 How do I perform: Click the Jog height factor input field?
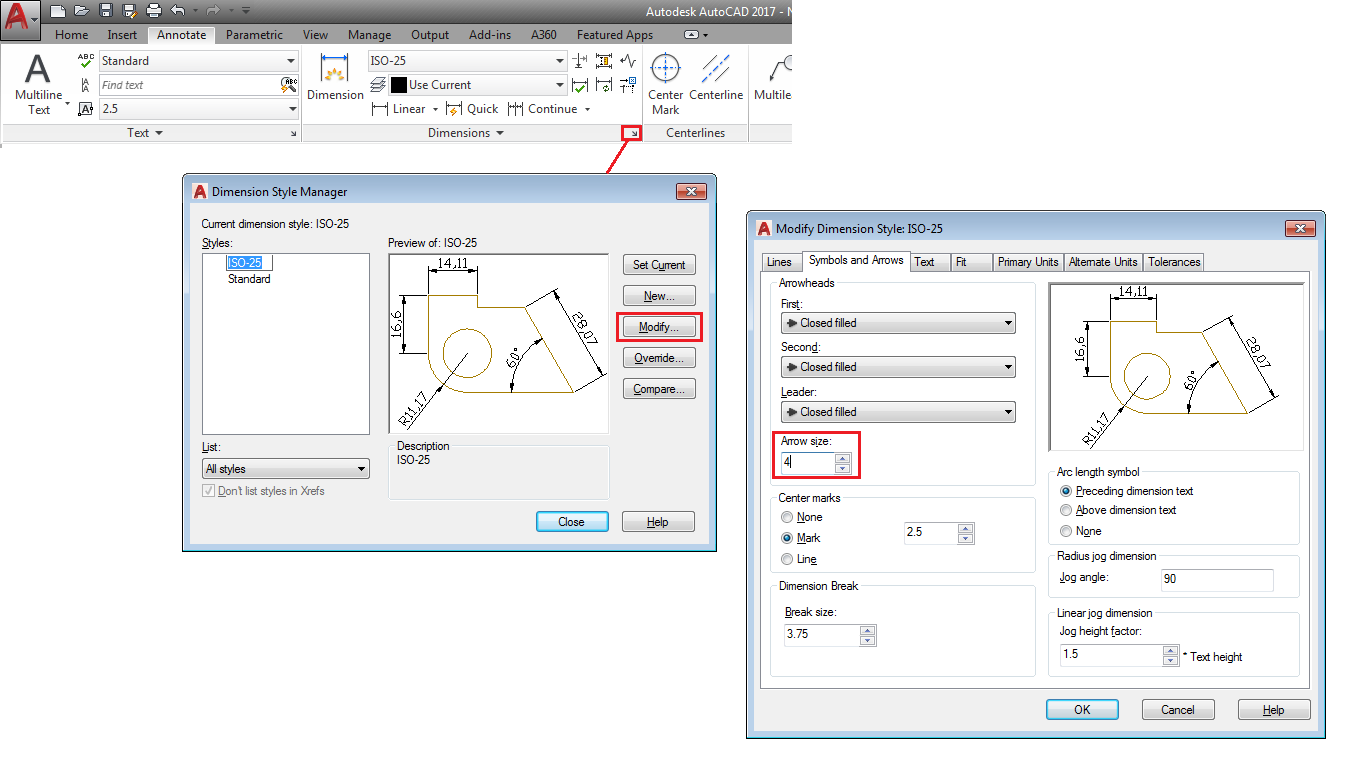coord(1112,655)
